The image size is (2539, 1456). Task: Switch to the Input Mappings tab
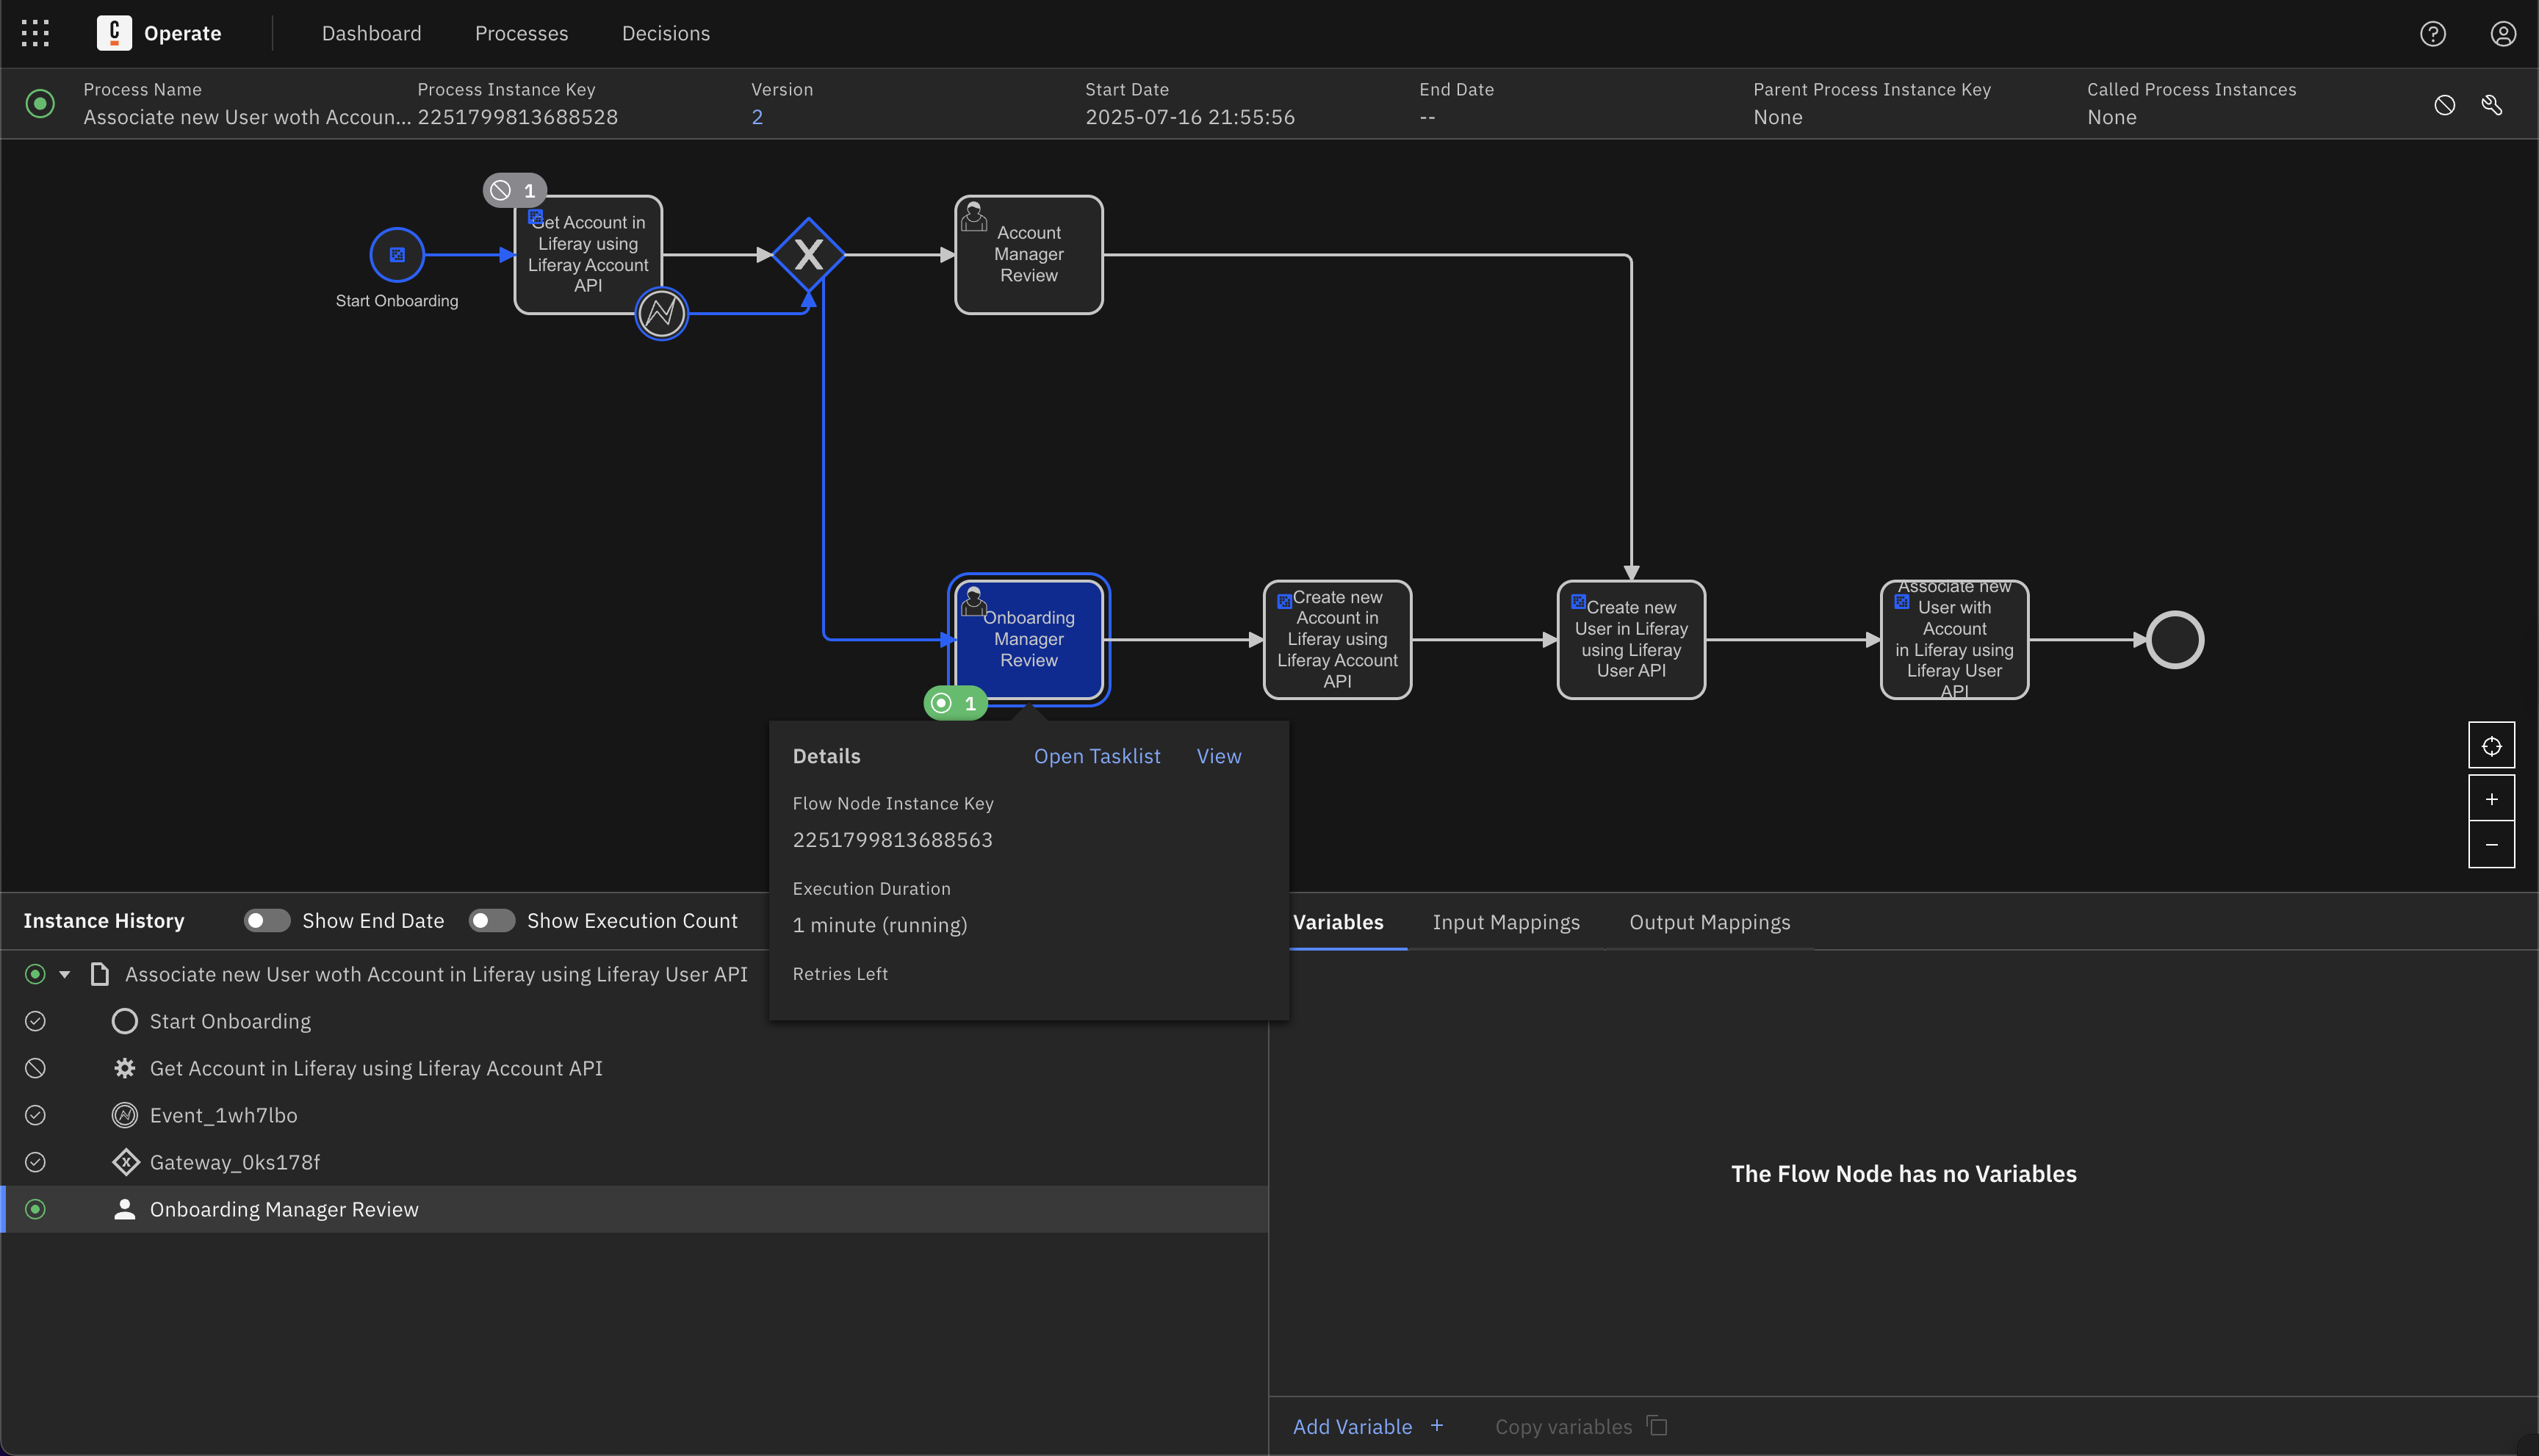1506,922
